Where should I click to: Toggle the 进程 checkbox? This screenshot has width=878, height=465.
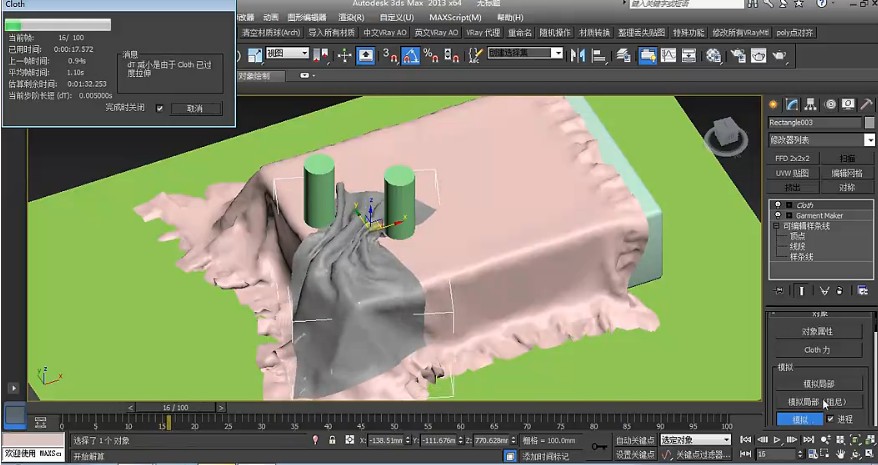coord(830,419)
